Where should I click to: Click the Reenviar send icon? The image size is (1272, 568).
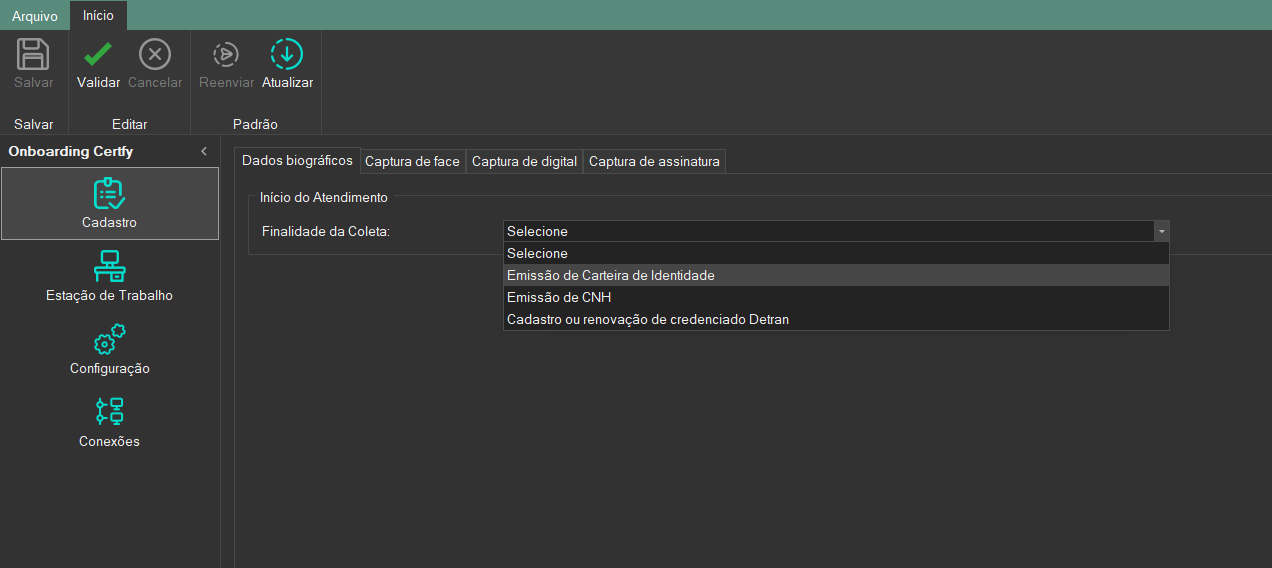(226, 54)
